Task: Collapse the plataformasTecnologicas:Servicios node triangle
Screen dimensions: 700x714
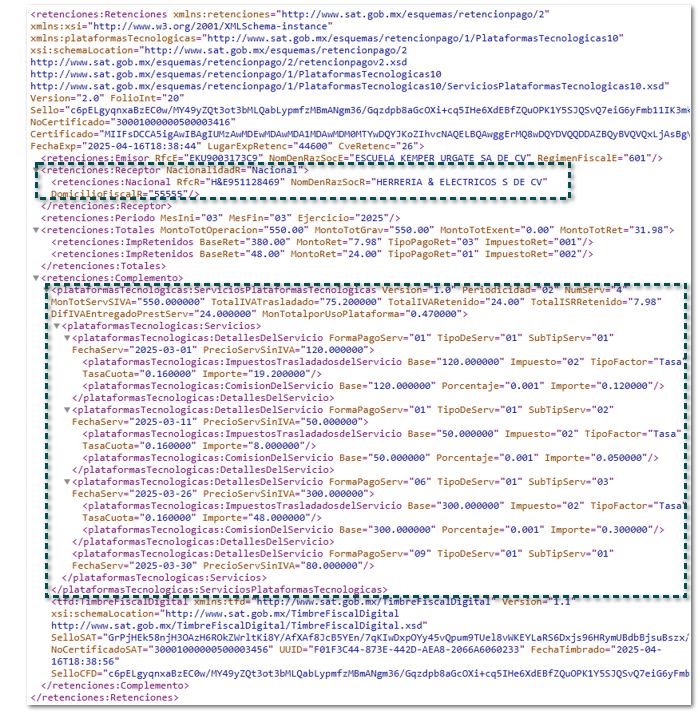Action: click(57, 326)
